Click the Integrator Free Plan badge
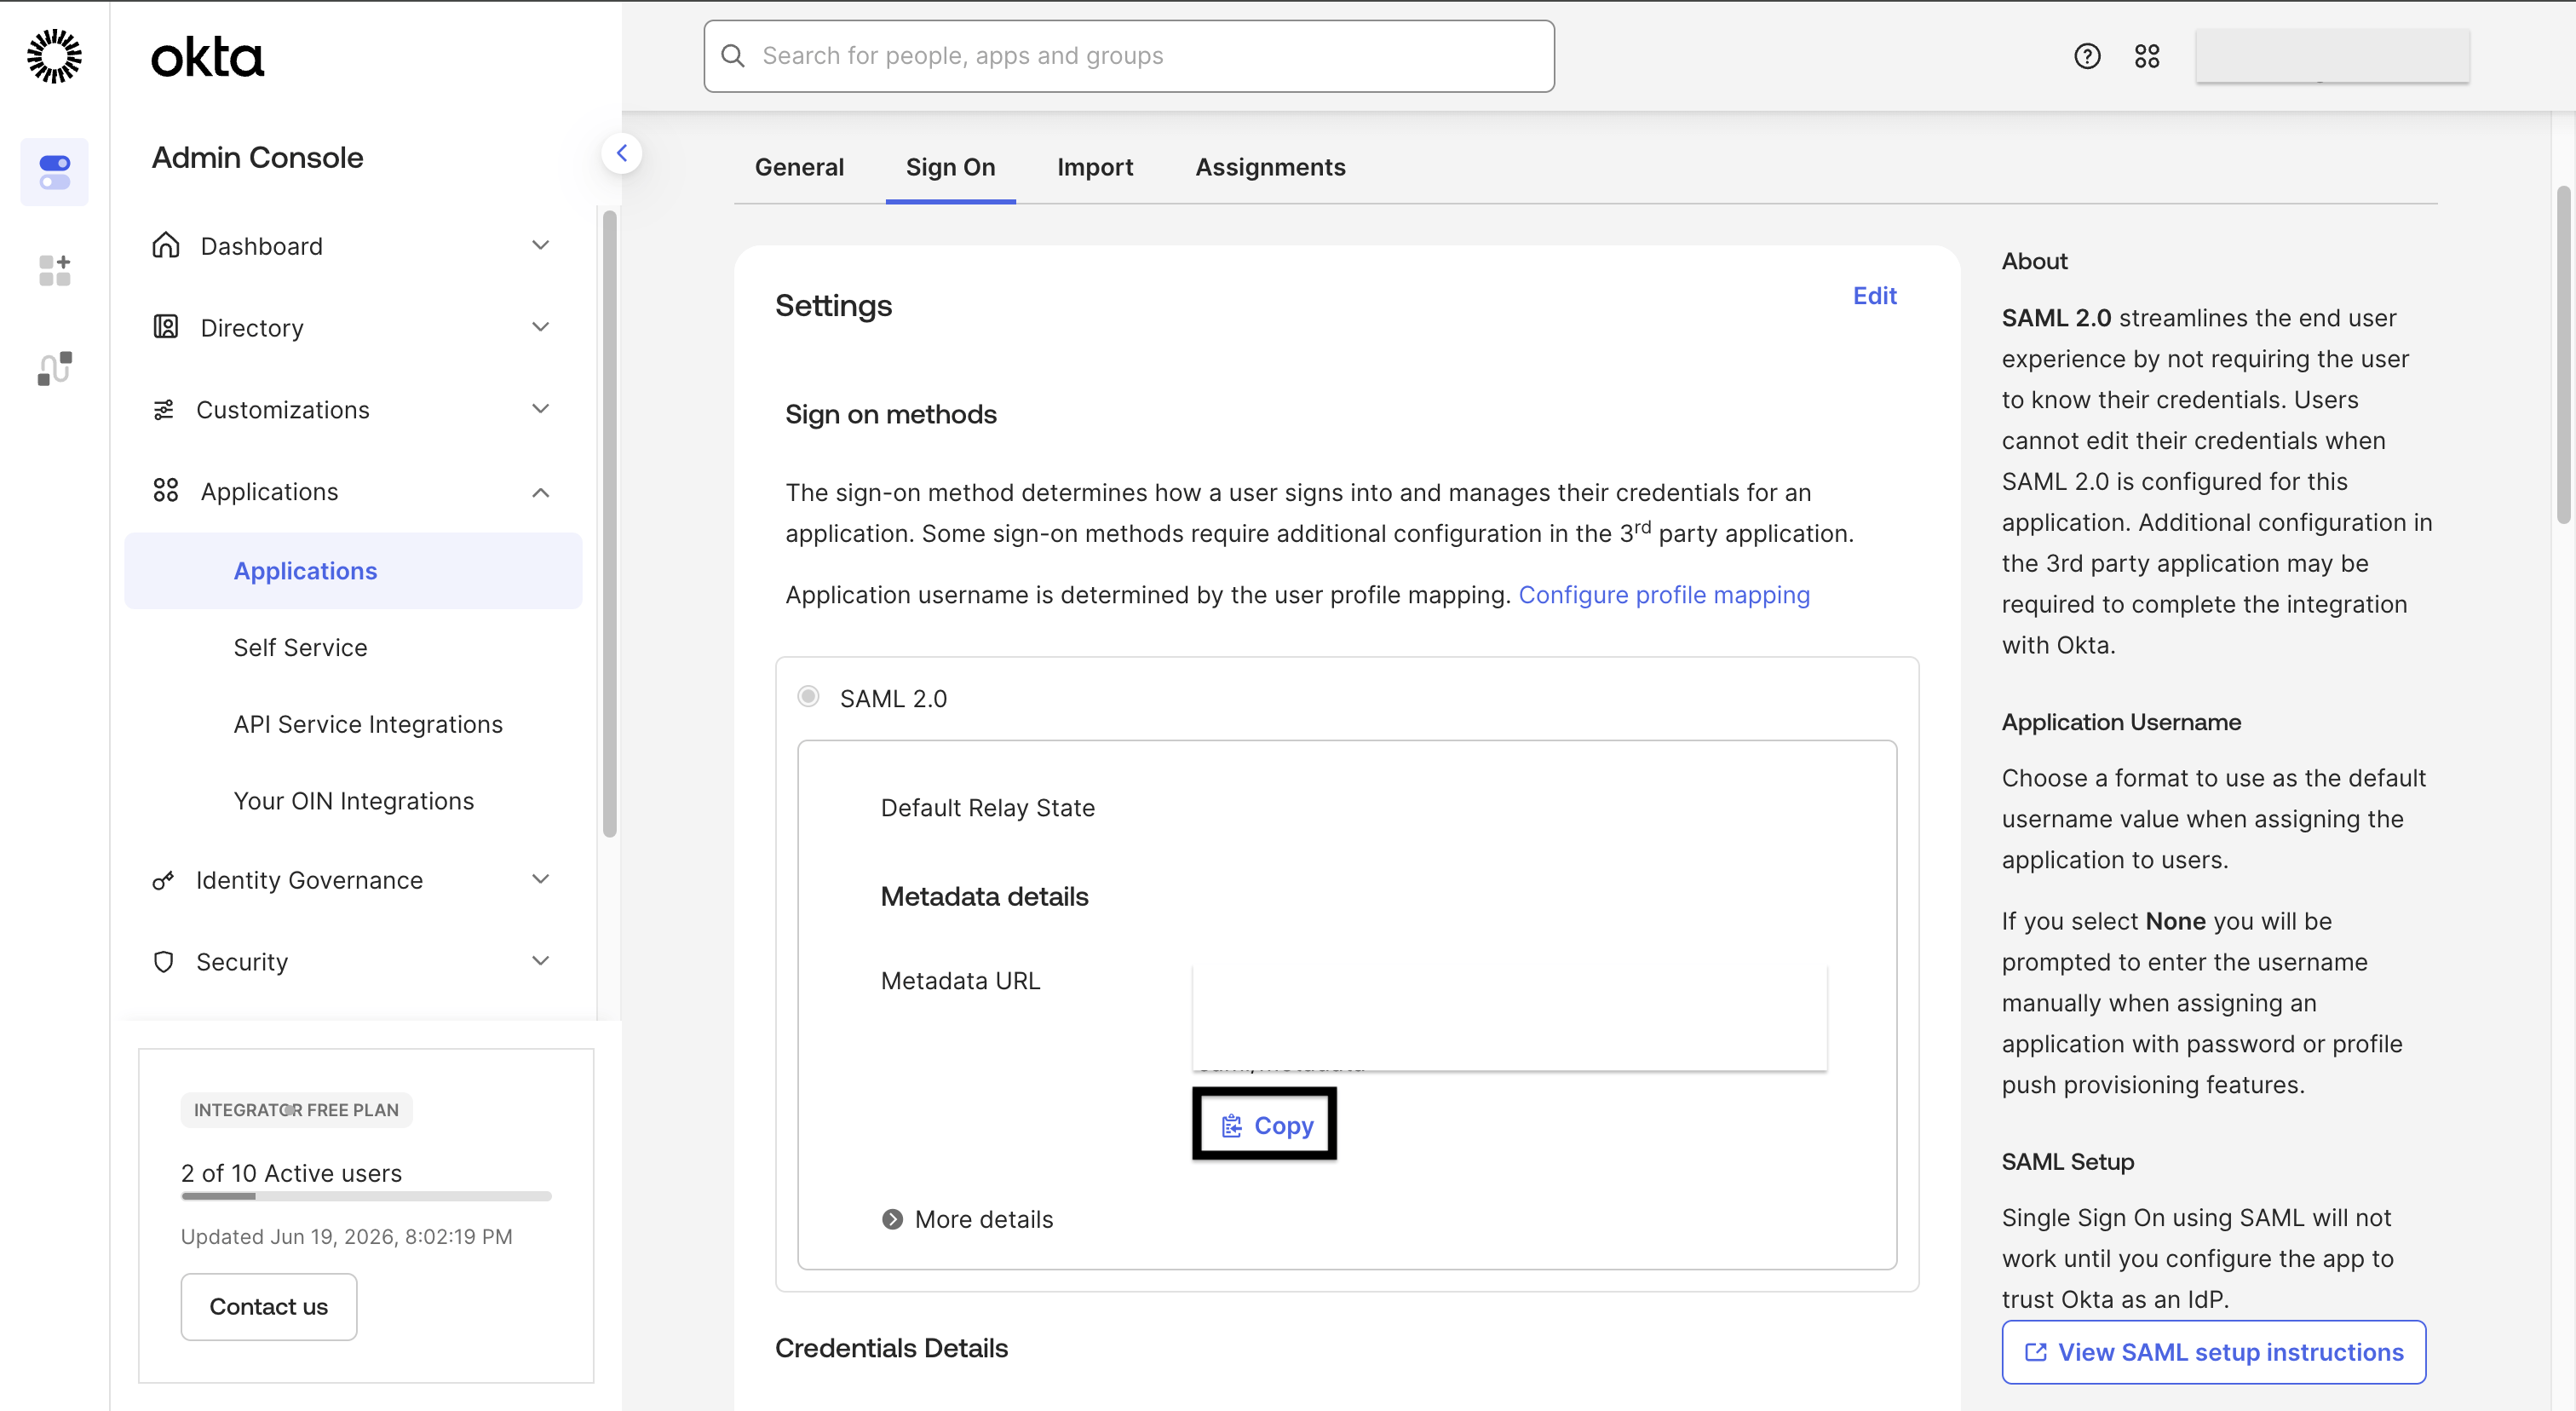This screenshot has width=2576, height=1411. 296,1110
